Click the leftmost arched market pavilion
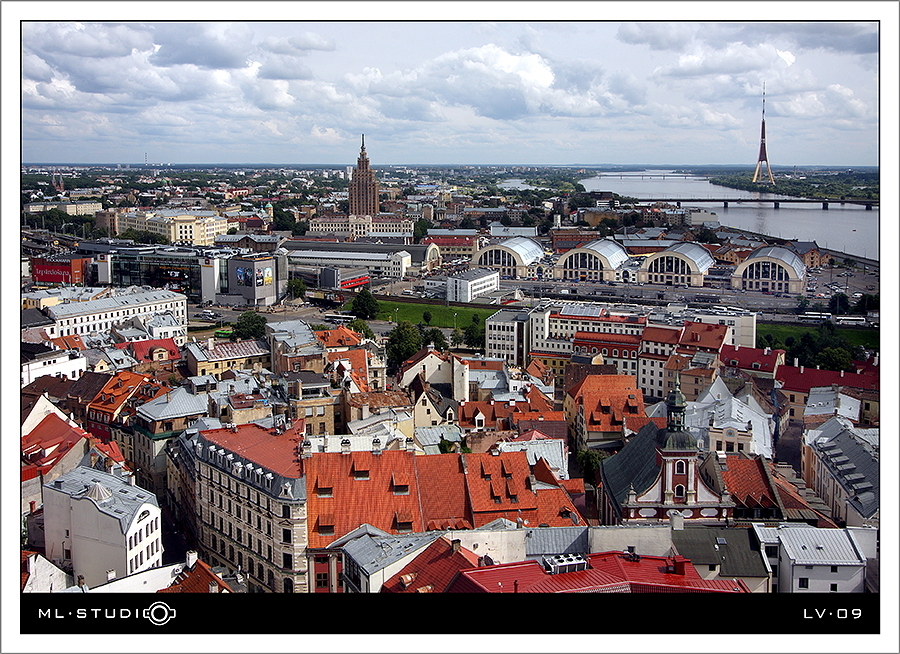 (507, 258)
